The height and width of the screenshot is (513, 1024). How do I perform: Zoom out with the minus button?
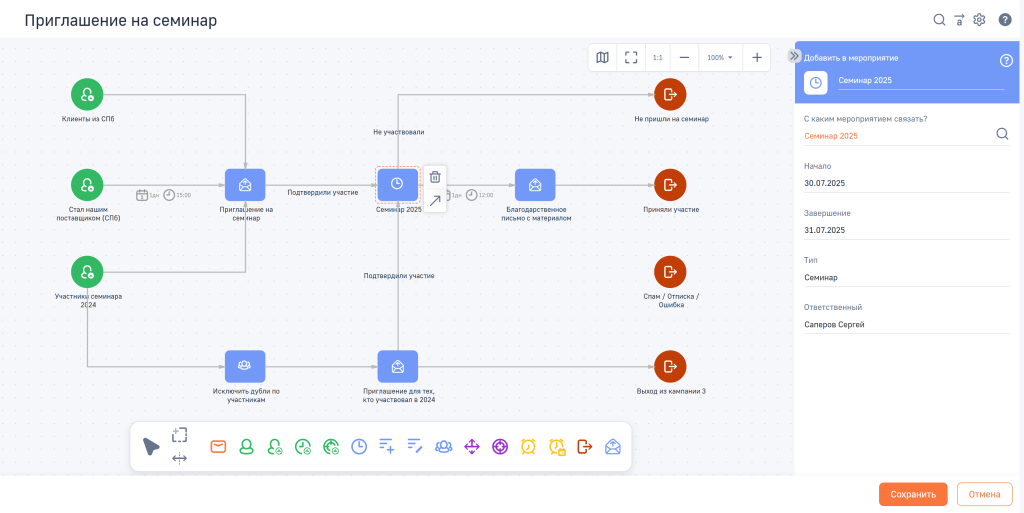tap(684, 57)
